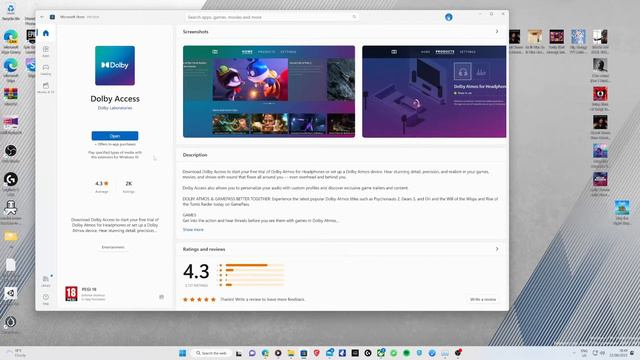Open Movies & TV in the sidebar
This screenshot has width=640, height=360.
pyautogui.click(x=46, y=88)
